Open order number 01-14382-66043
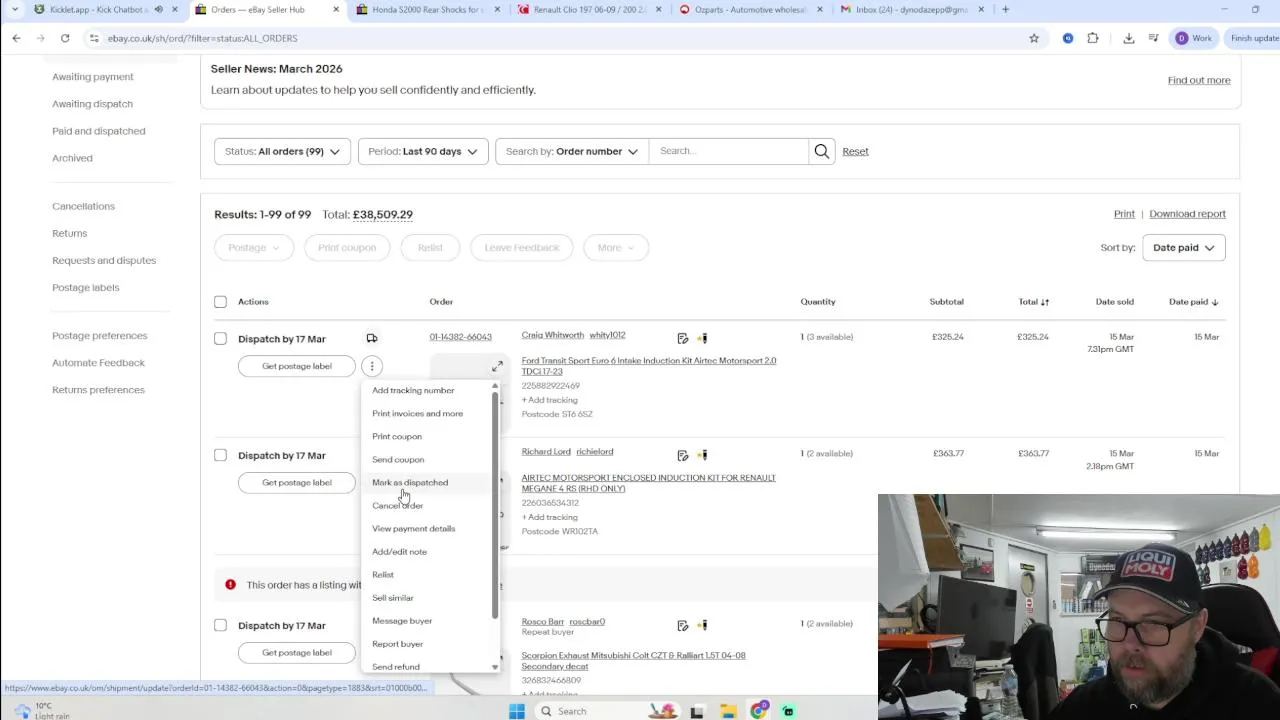Image resolution: width=1280 pixels, height=720 pixels. click(x=460, y=337)
